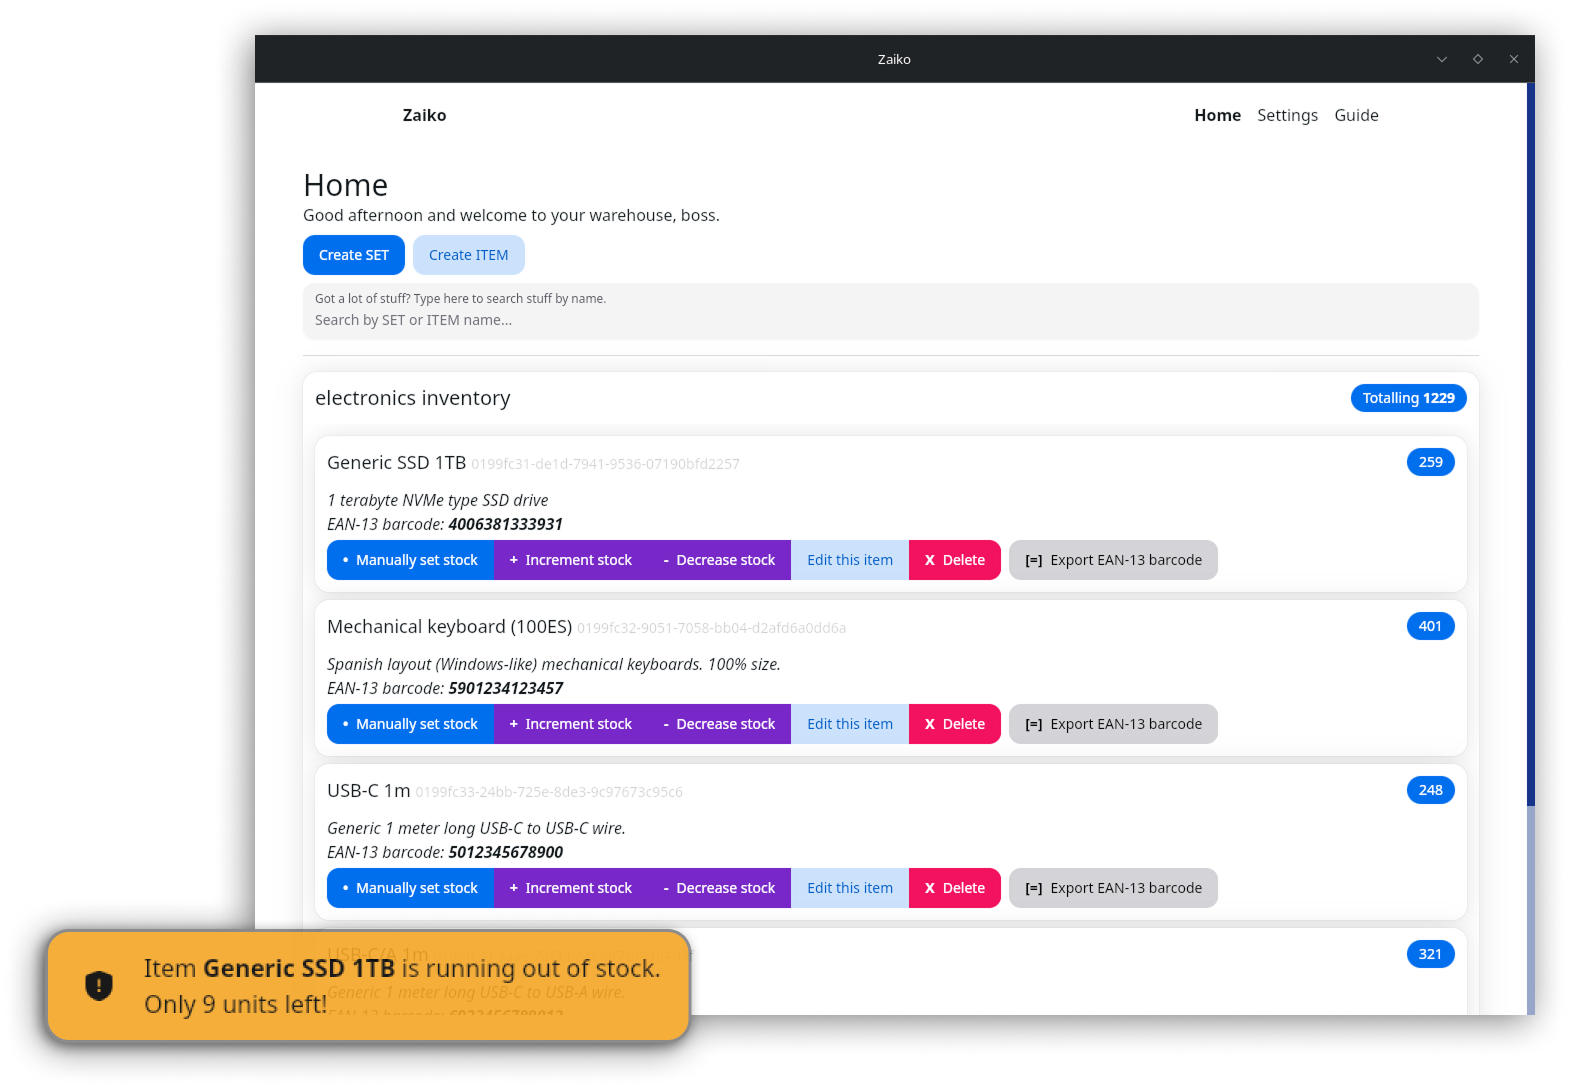Delete the USB-C 1m item
This screenshot has width=1570, height=1088.
click(954, 888)
